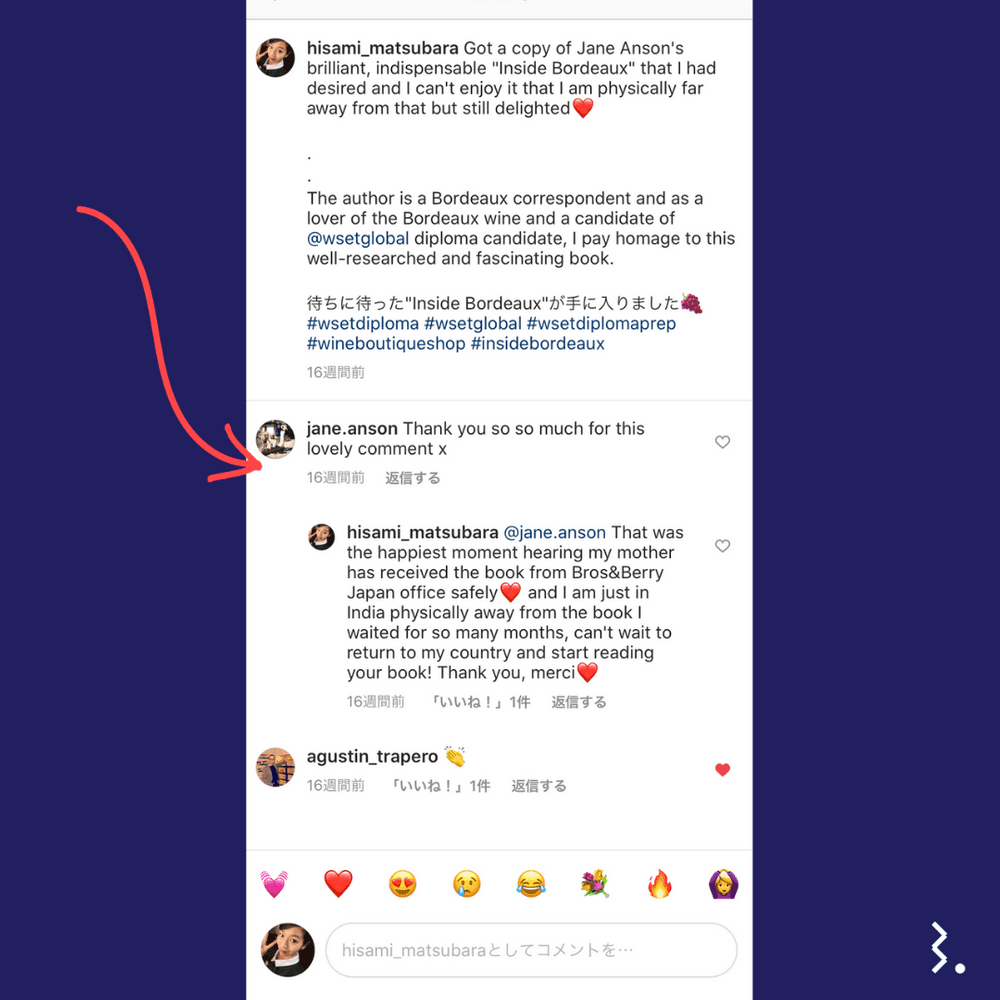
Task: Insert the crying face emoji
Action: tap(467, 884)
